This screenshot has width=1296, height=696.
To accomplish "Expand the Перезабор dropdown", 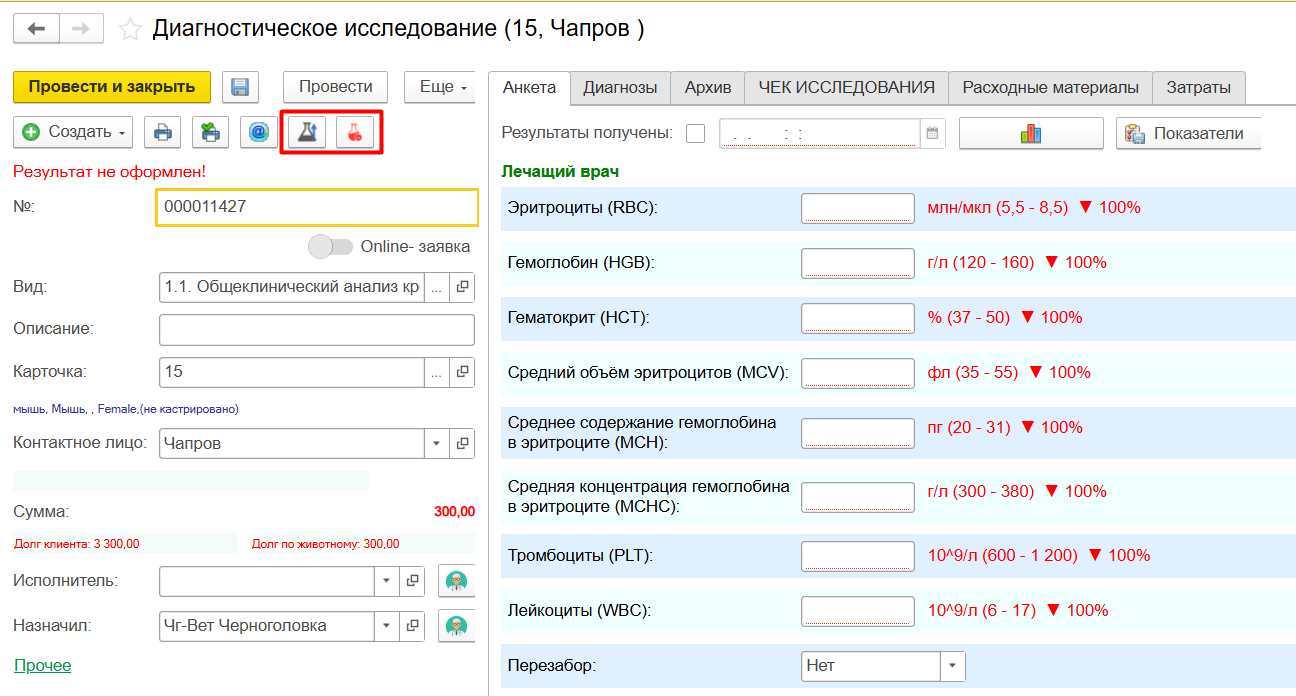I will pos(952,665).
